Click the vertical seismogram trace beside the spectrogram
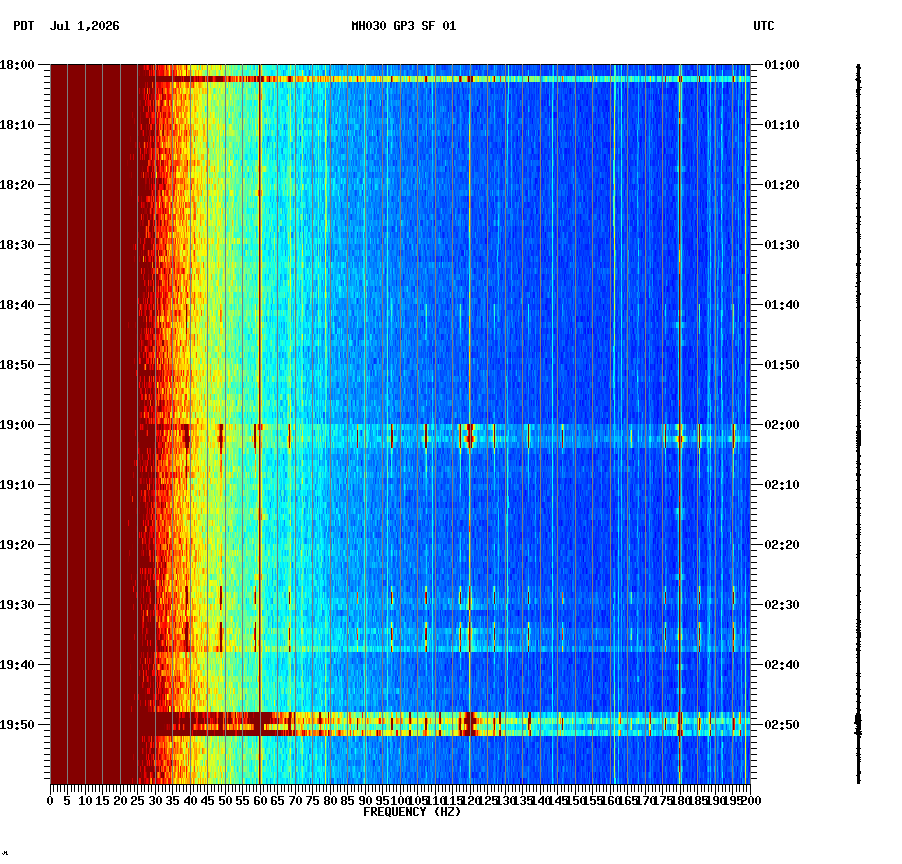902x864 pixels. click(858, 424)
